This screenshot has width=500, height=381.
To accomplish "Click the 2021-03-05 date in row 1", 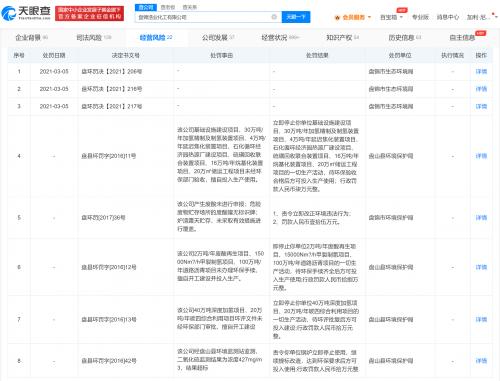I will [54, 71].
